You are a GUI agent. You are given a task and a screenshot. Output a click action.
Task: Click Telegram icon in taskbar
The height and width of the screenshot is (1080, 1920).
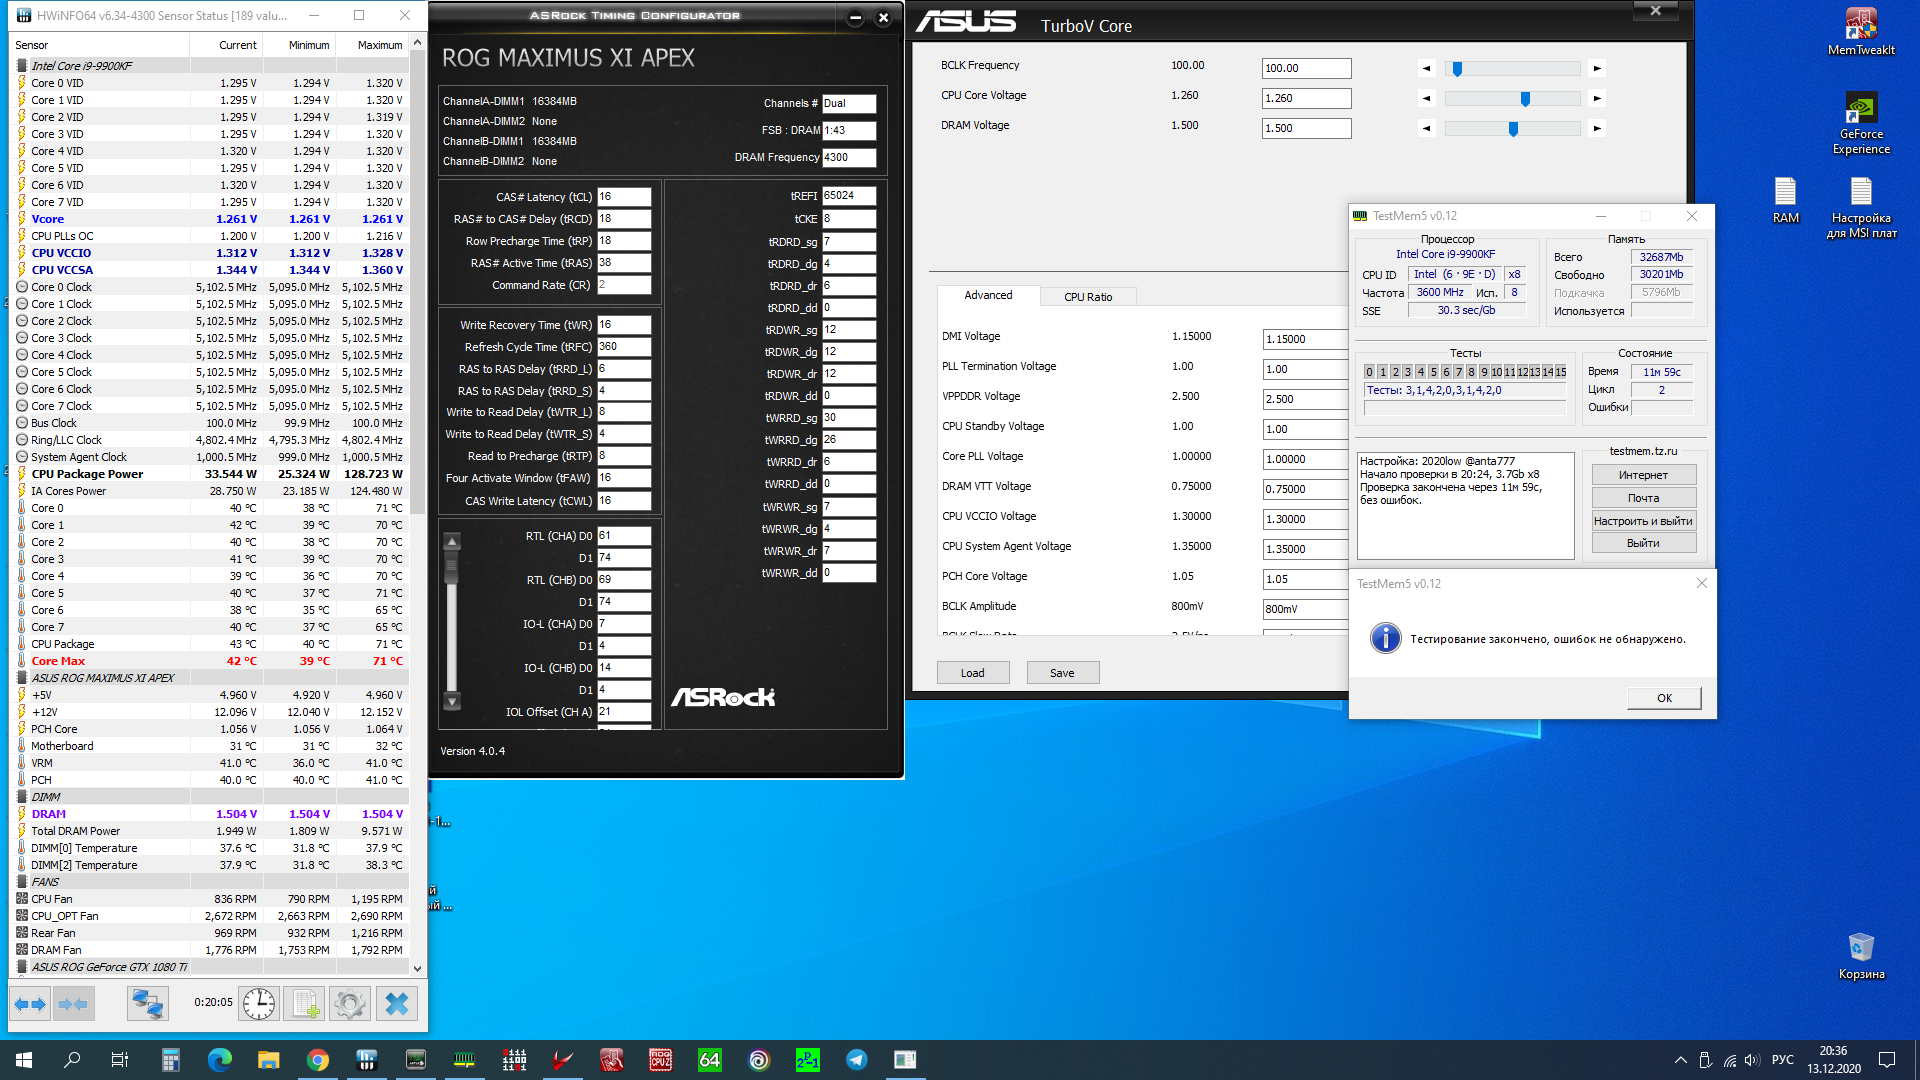857,1060
